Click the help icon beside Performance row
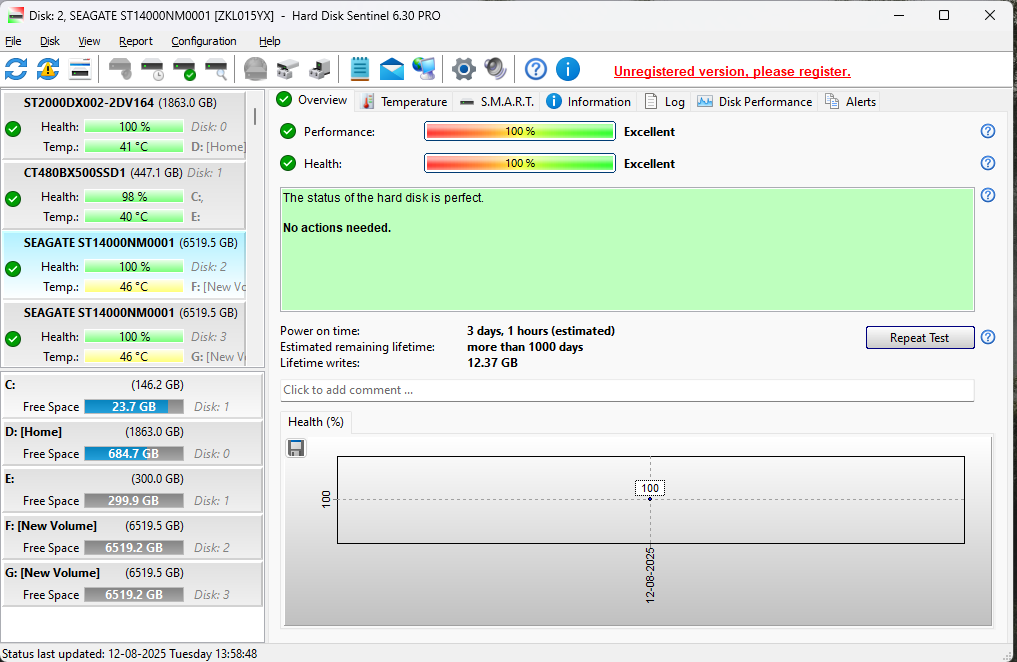 (988, 131)
